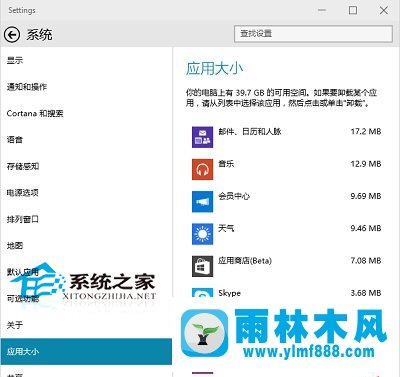
Task: Click the 9.69 MB size value
Action: pyautogui.click(x=366, y=196)
